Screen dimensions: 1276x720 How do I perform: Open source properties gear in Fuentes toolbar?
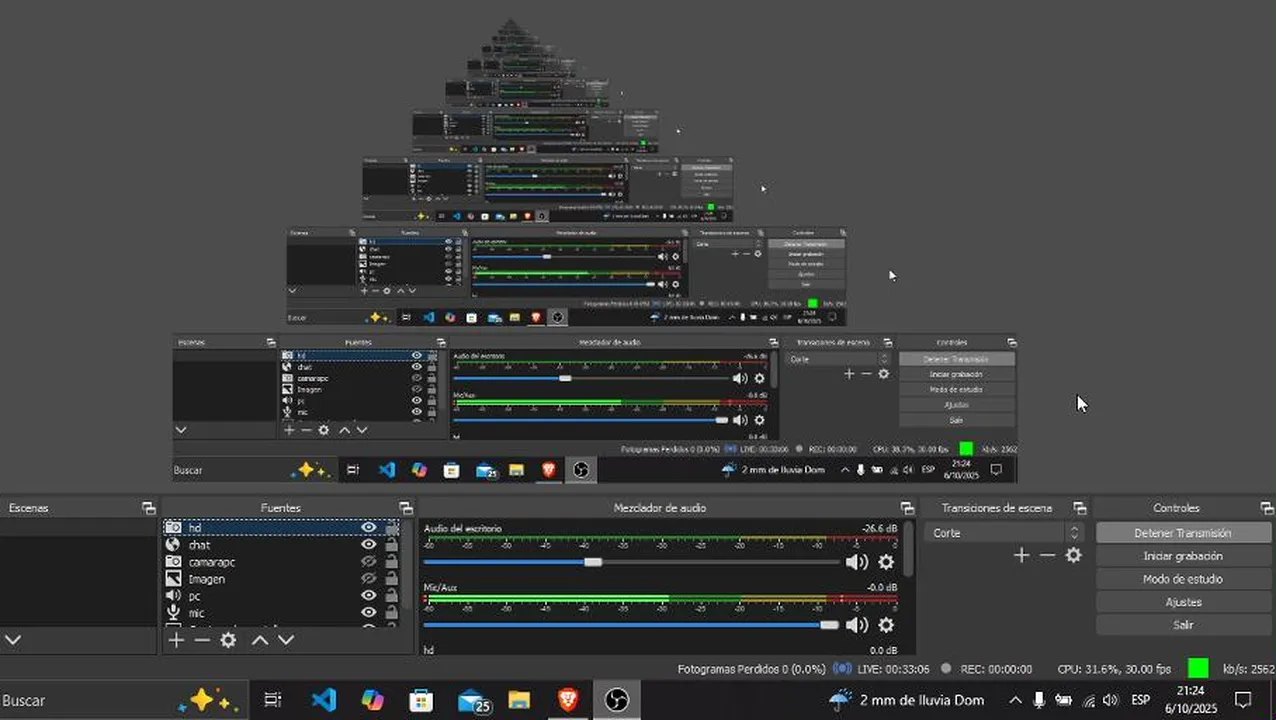(228, 640)
